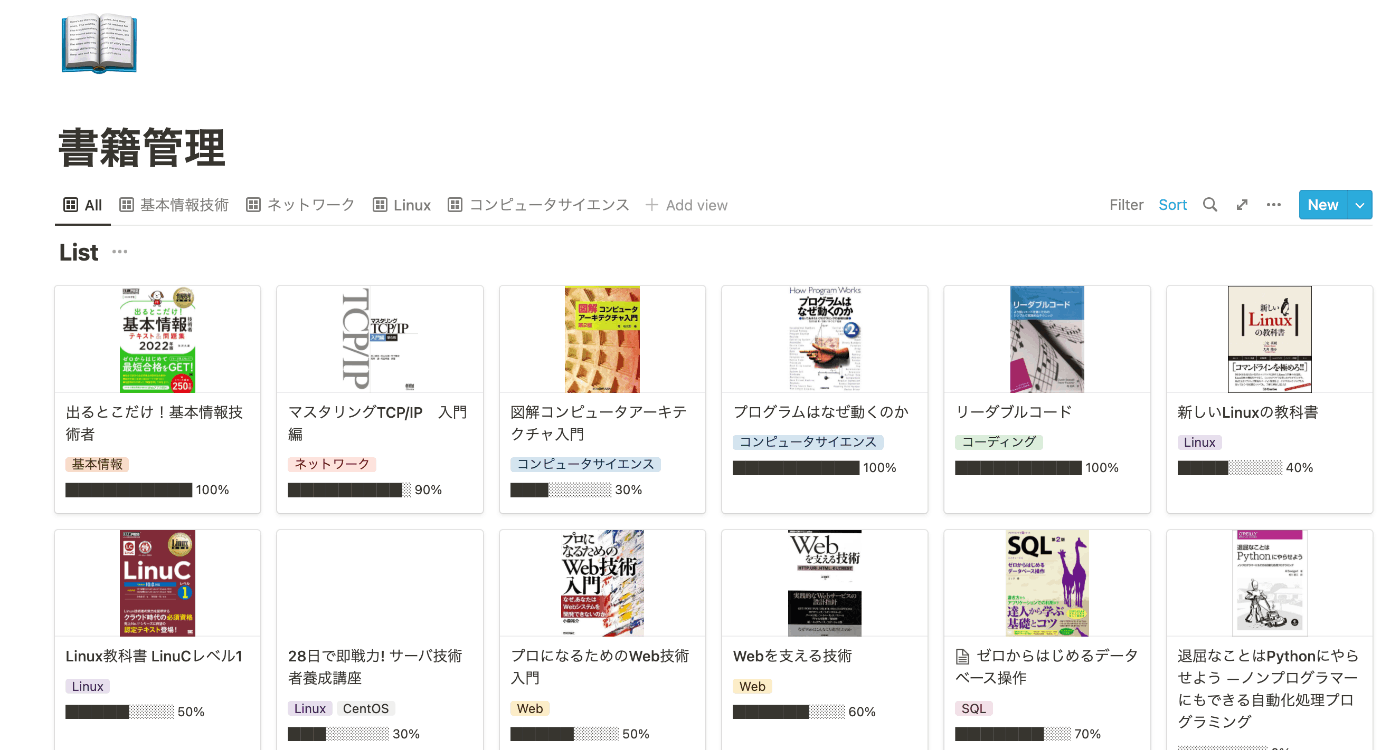
Task: Open the マスタリングTCP/IP 入門編 card title
Action: [377, 423]
